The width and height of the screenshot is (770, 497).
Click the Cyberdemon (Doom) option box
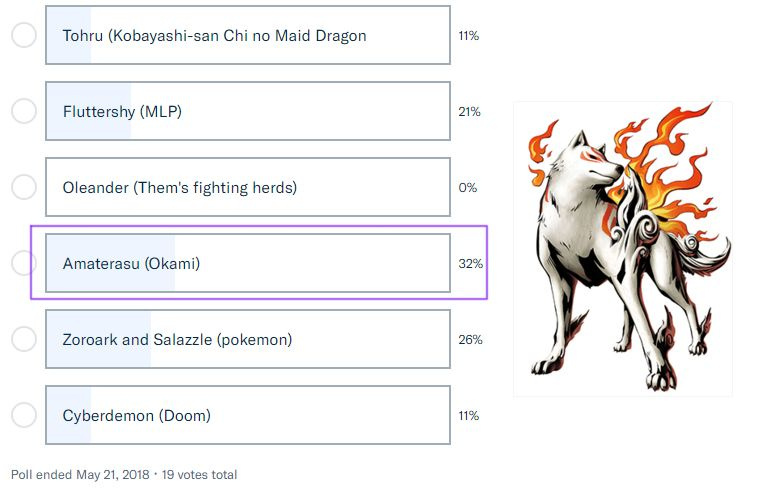(247, 415)
